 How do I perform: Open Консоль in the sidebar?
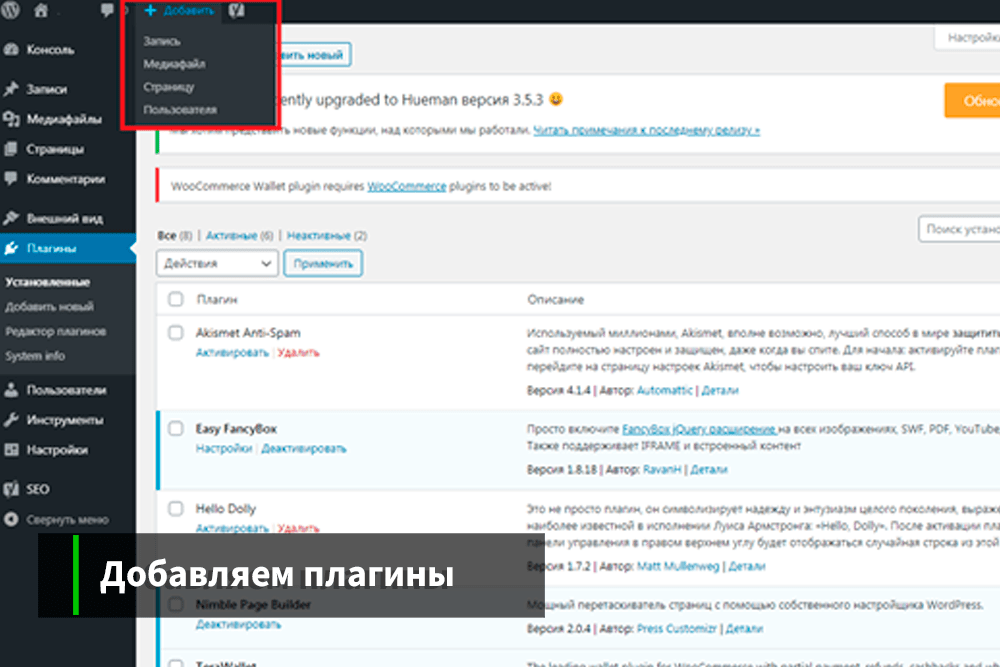coord(50,50)
